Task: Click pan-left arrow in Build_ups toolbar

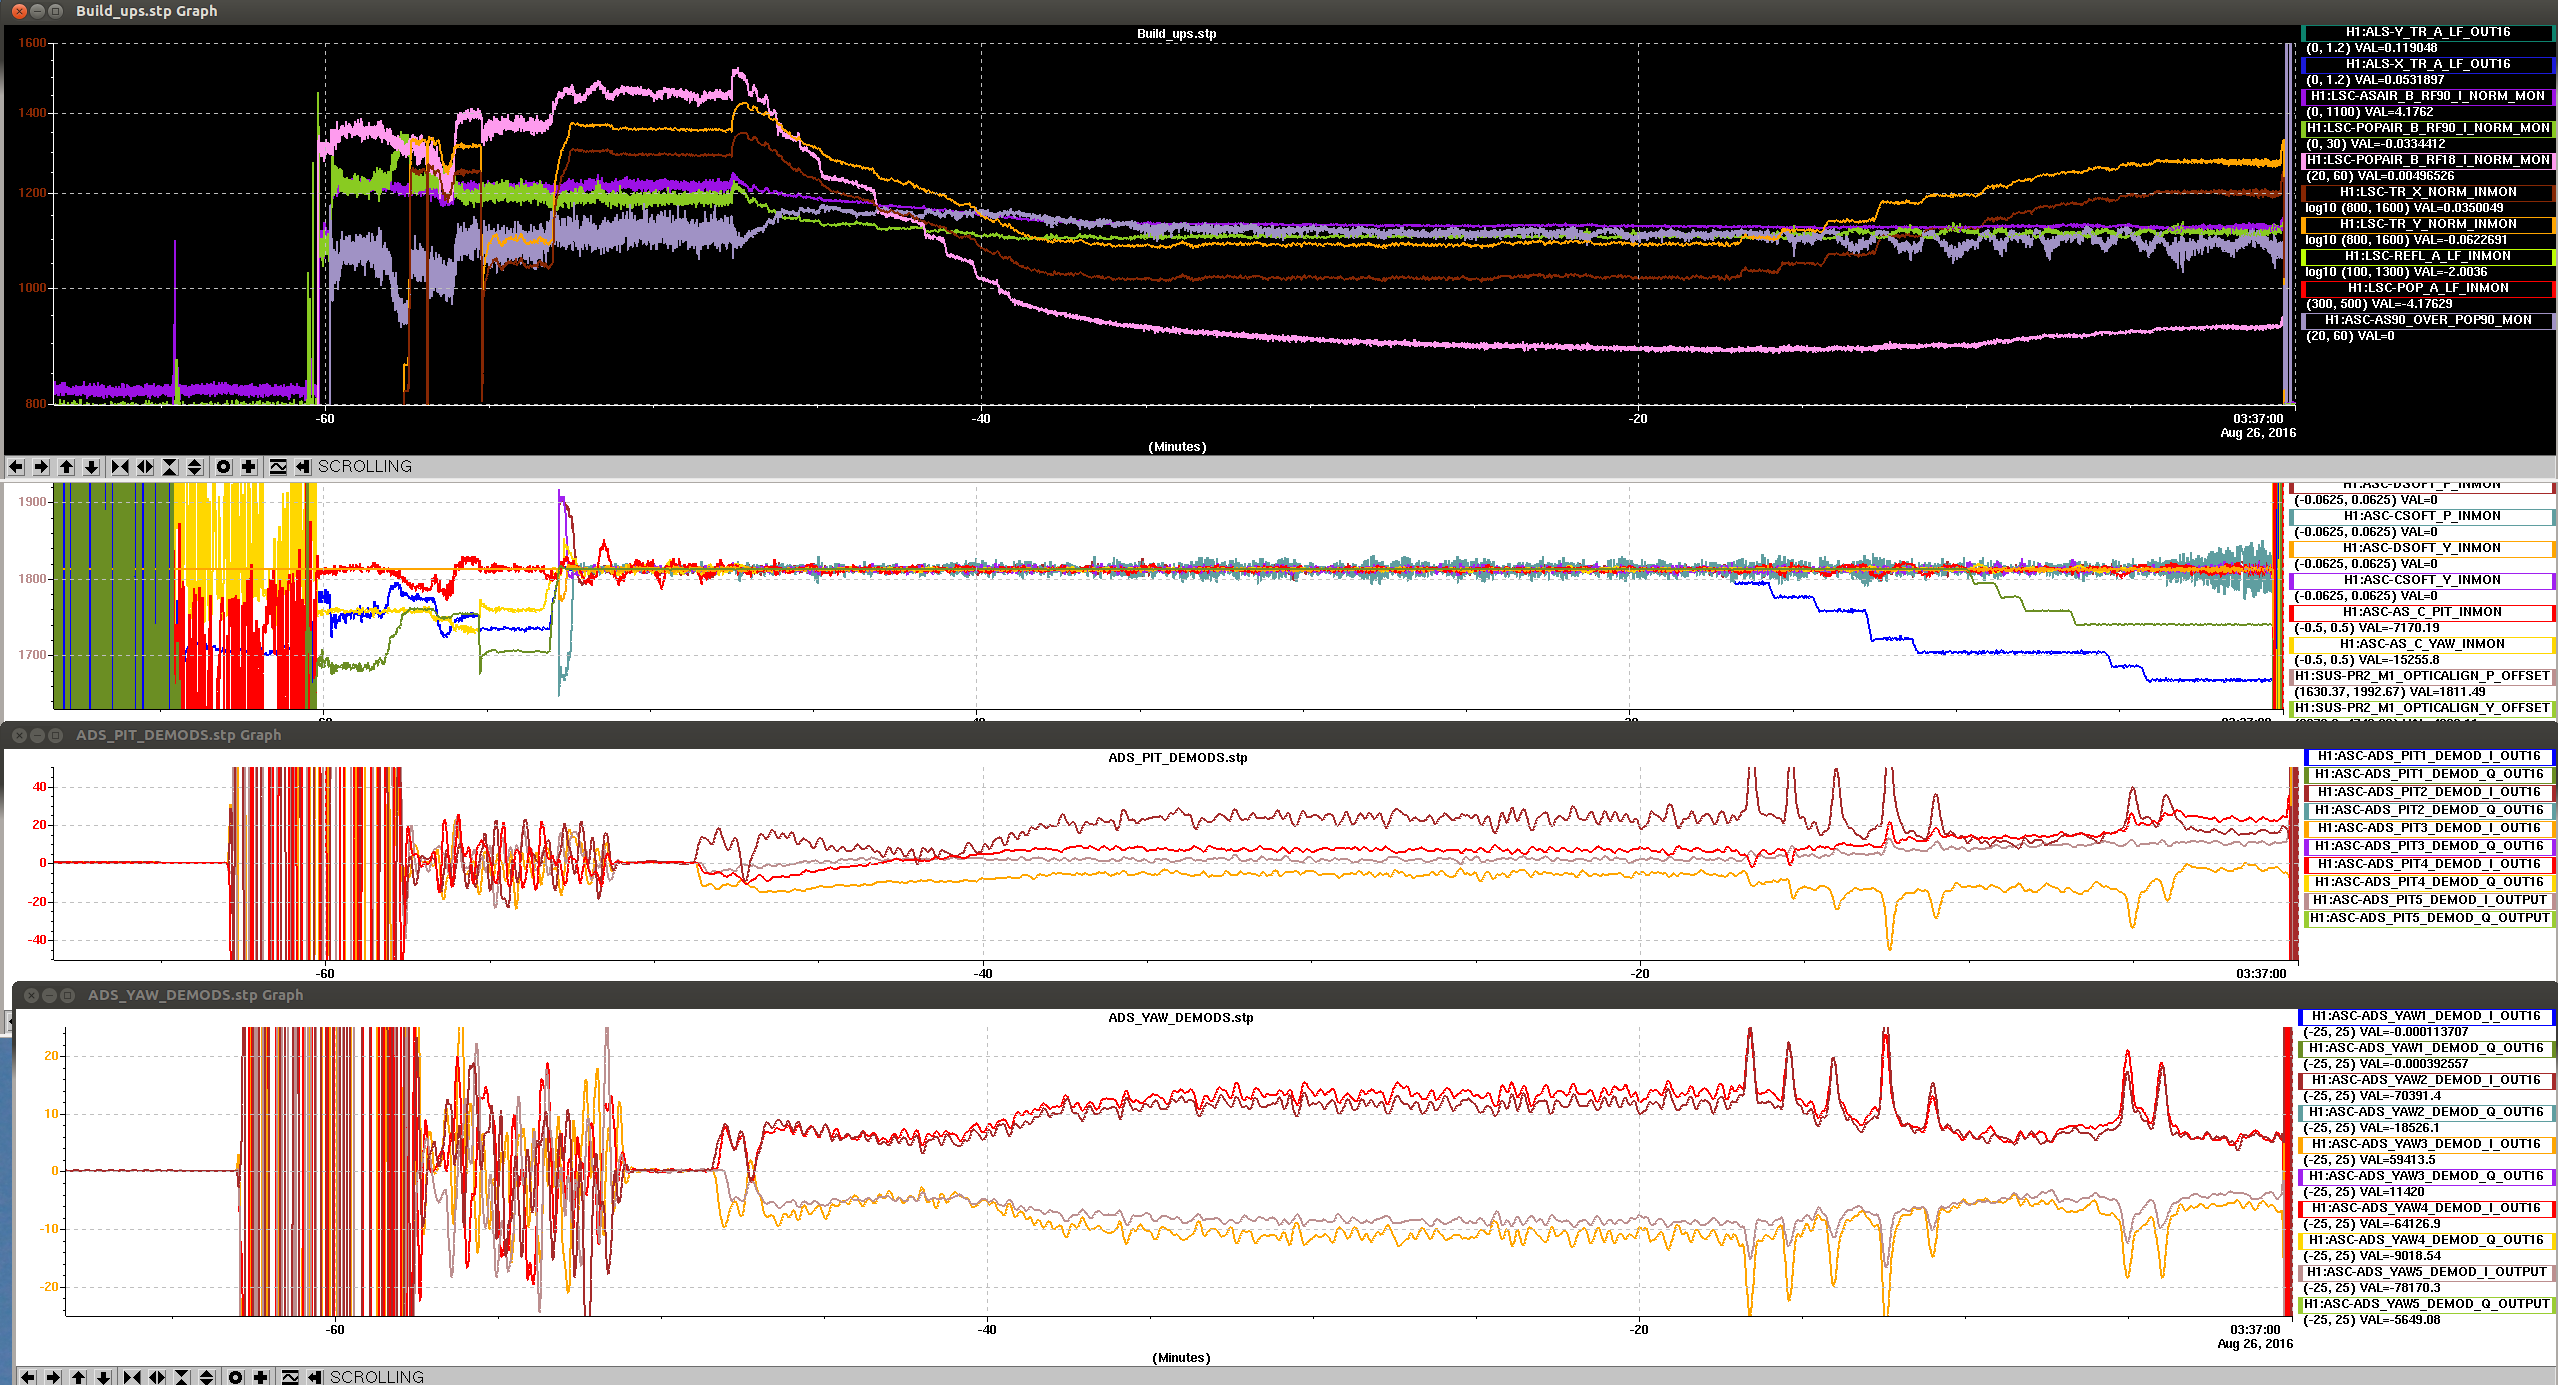Action: [x=16, y=467]
